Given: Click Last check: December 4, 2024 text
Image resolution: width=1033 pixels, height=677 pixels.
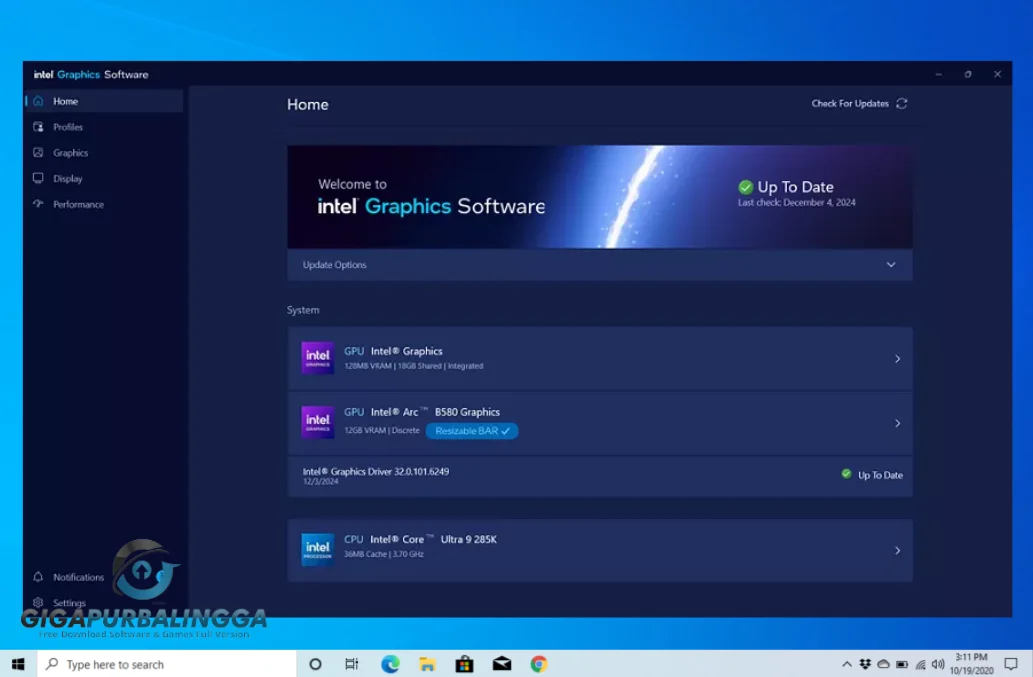Looking at the screenshot, I should tap(796, 202).
